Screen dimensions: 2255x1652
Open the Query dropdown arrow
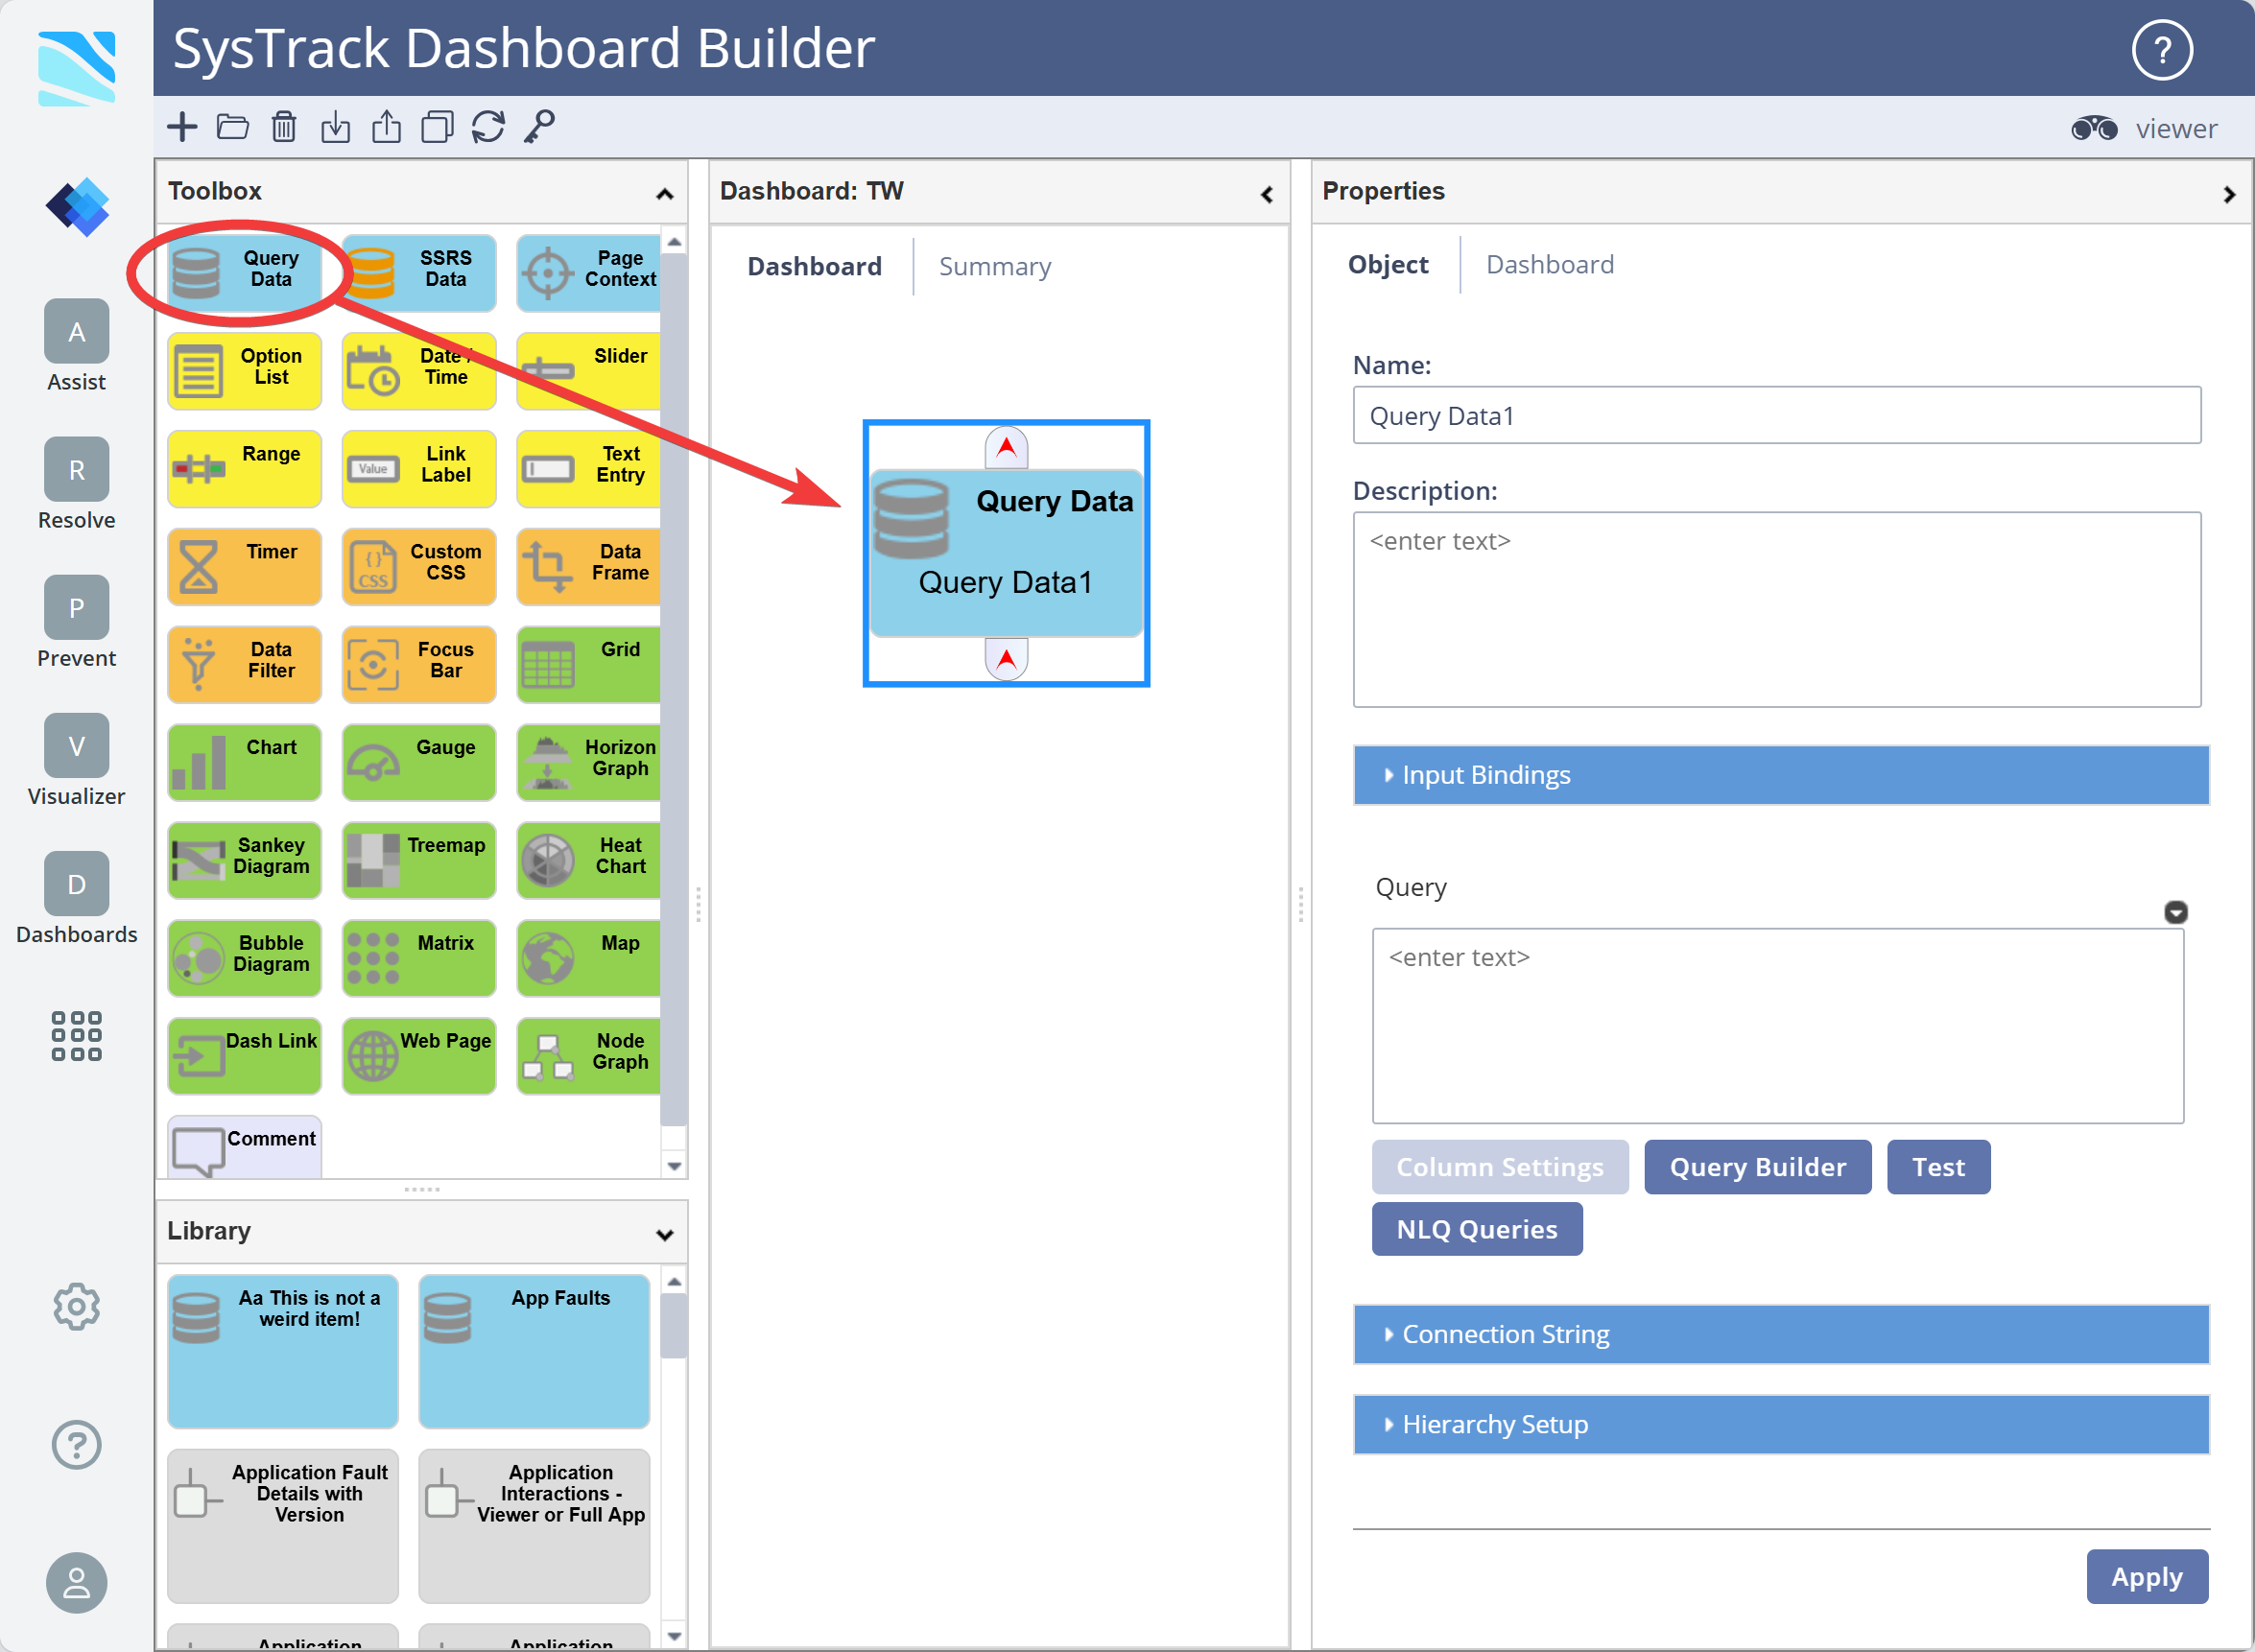click(2175, 912)
